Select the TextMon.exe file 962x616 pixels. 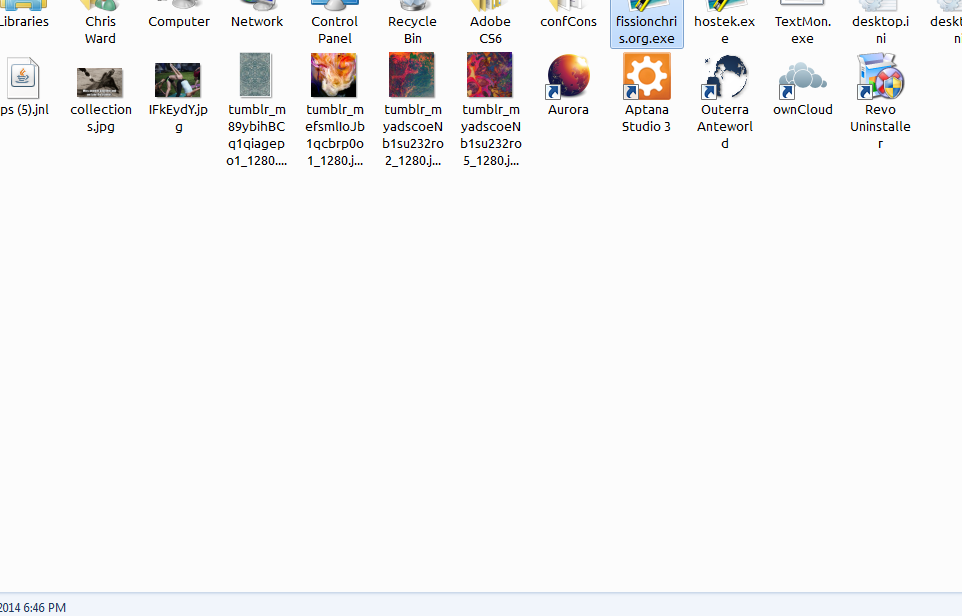802,24
